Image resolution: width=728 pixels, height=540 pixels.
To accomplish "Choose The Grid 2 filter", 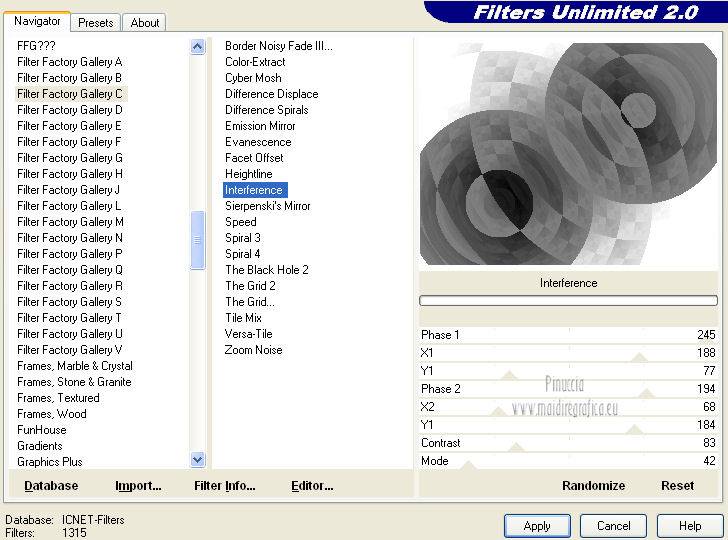I will tap(250, 286).
